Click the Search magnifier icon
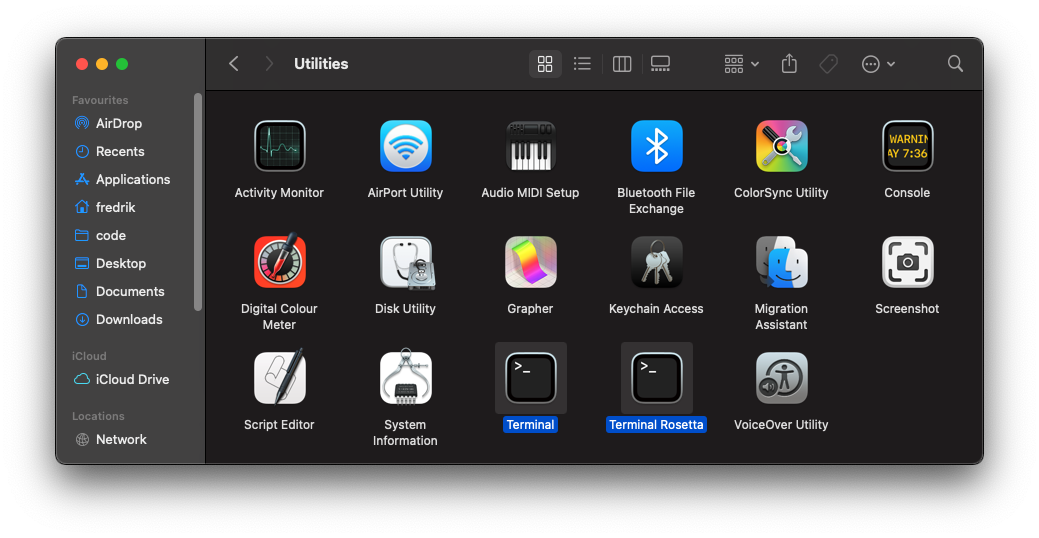 (x=955, y=64)
